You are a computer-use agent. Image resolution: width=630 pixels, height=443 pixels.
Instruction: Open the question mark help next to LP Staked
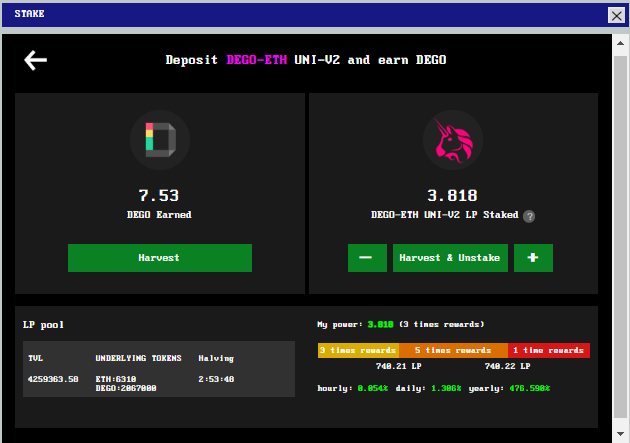(529, 216)
